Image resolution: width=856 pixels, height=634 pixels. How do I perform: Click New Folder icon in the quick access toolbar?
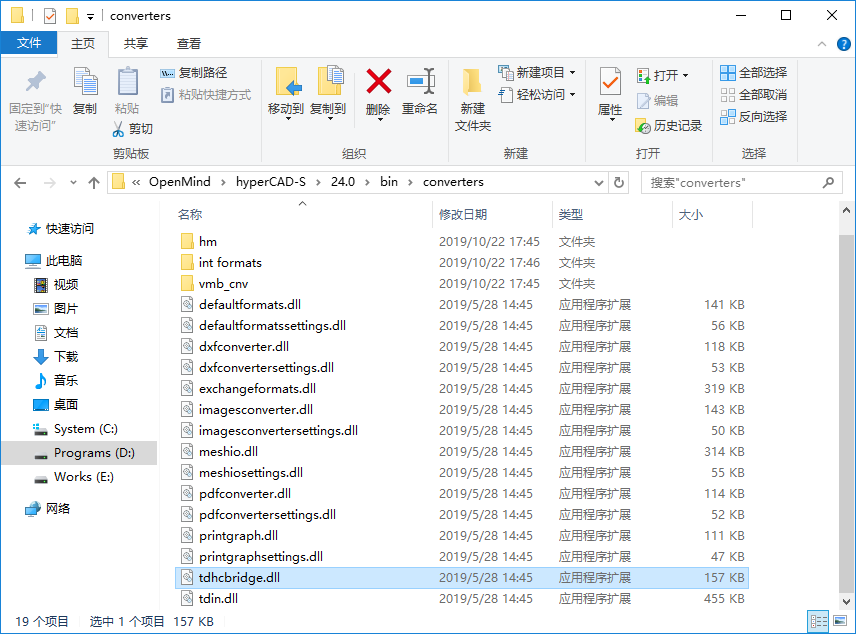72,16
